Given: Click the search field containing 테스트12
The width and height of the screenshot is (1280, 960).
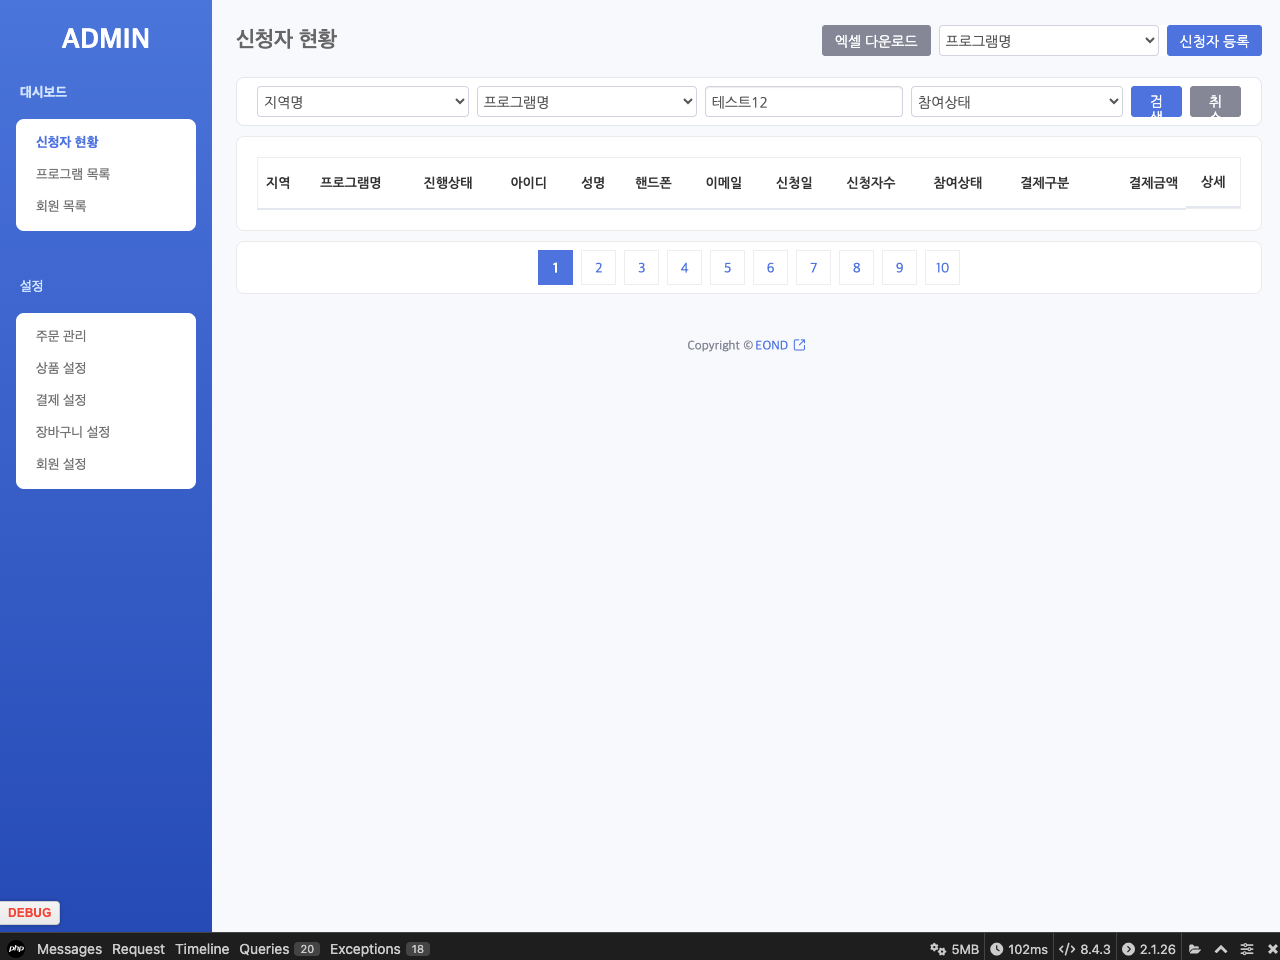Looking at the screenshot, I should tap(803, 102).
